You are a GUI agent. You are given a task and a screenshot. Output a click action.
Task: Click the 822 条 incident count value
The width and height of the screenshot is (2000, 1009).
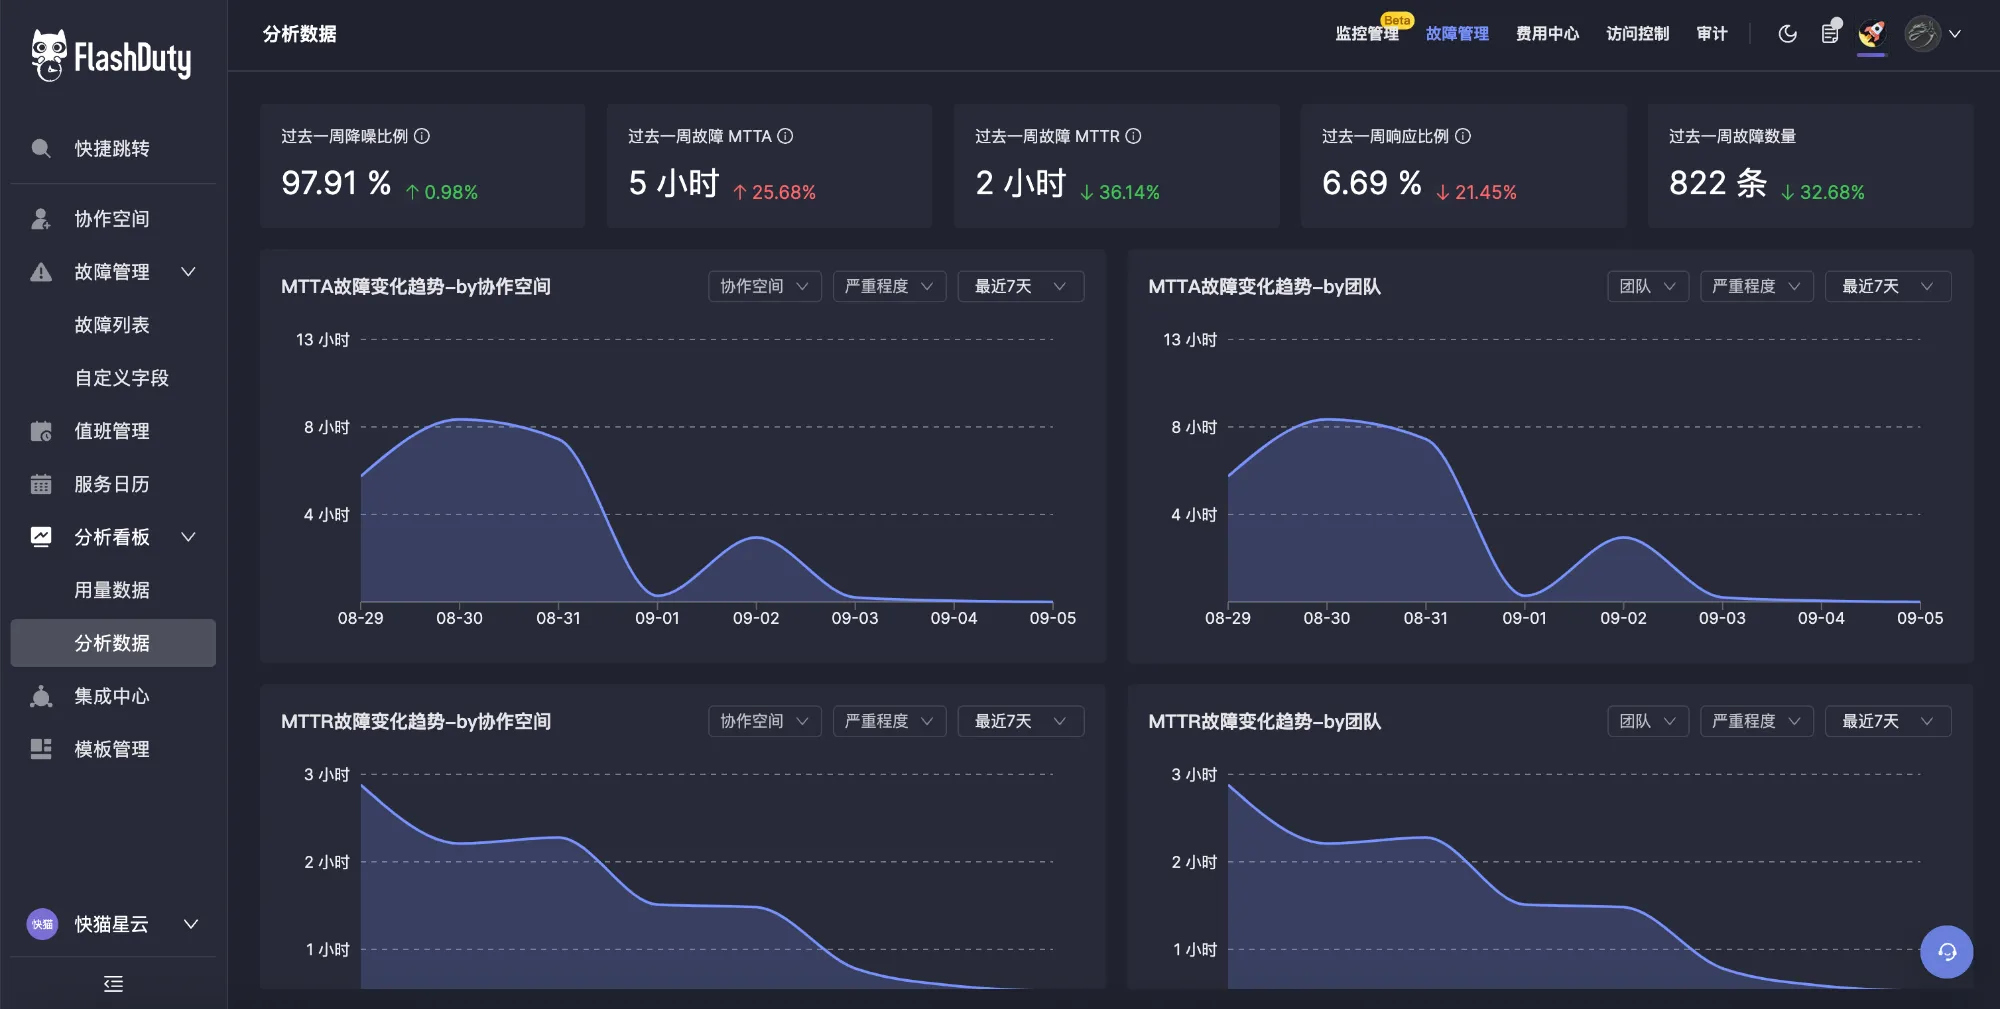1718,183
